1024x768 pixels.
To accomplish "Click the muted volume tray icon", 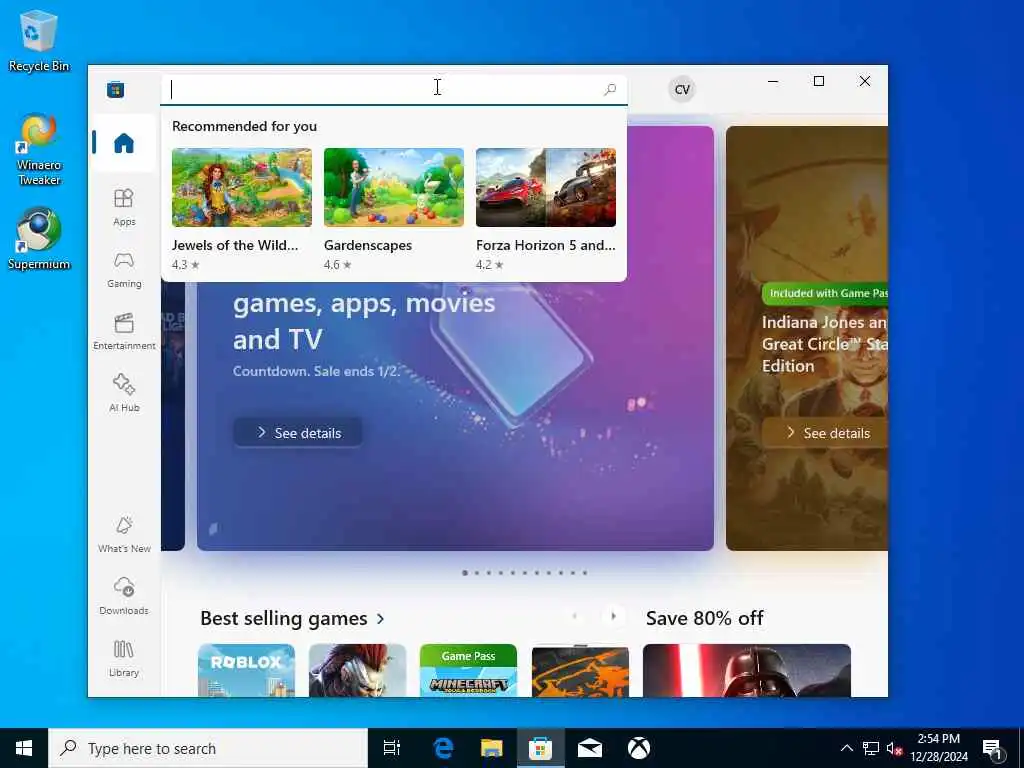I will (x=894, y=748).
